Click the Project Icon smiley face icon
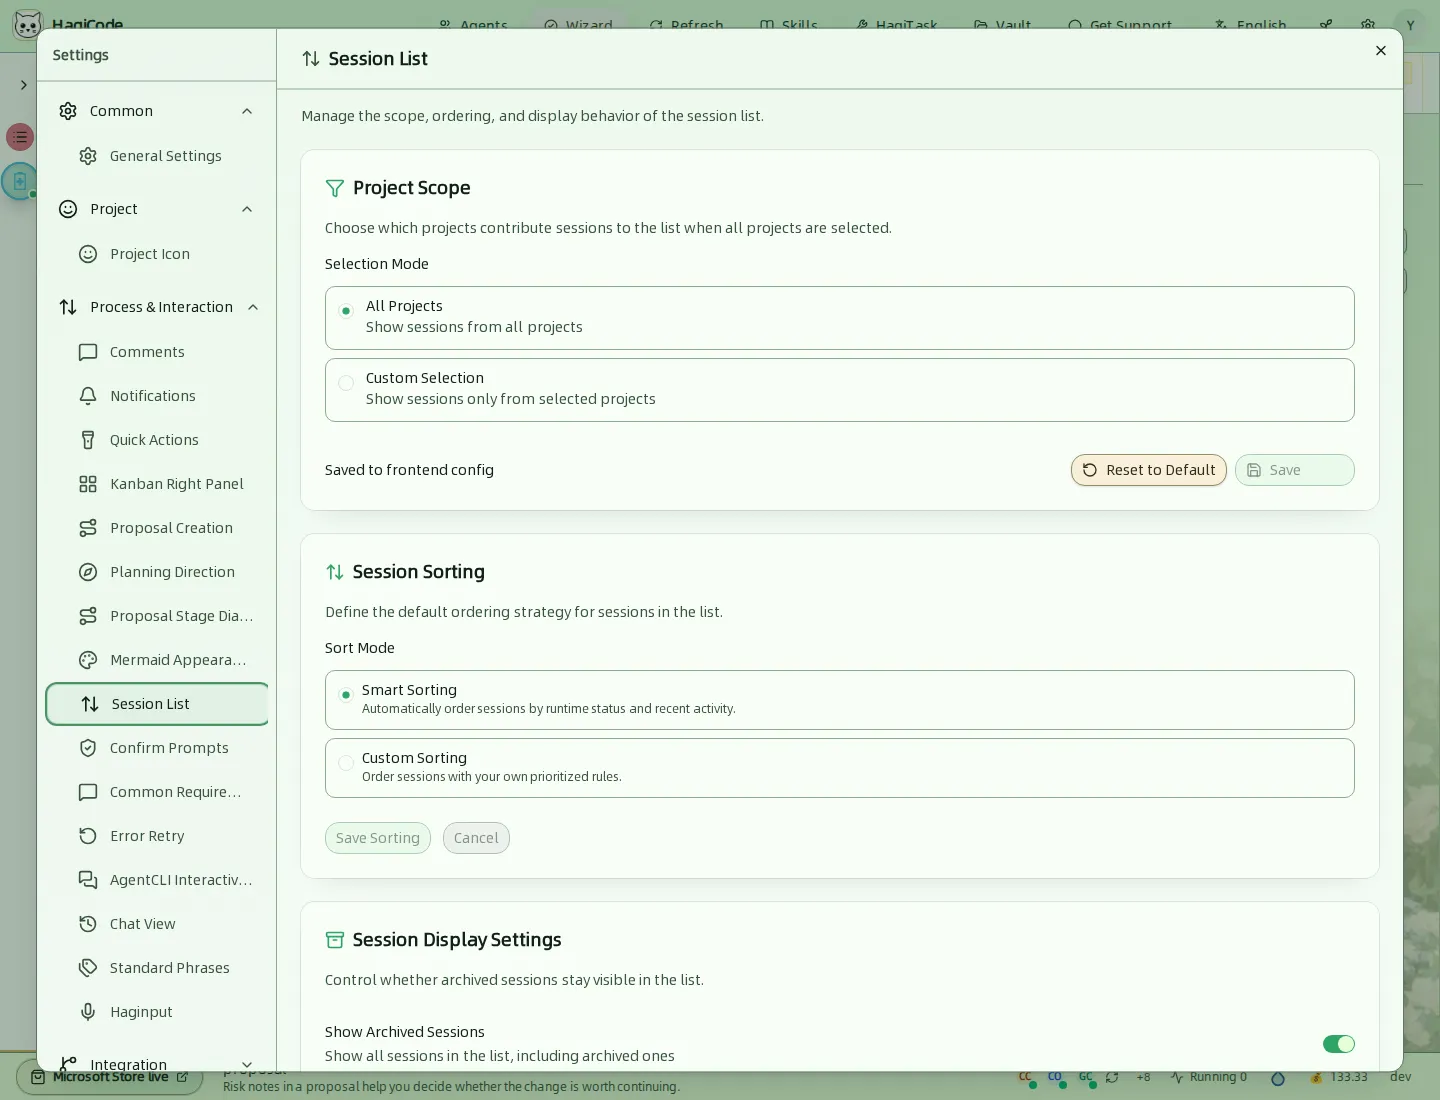 88,254
